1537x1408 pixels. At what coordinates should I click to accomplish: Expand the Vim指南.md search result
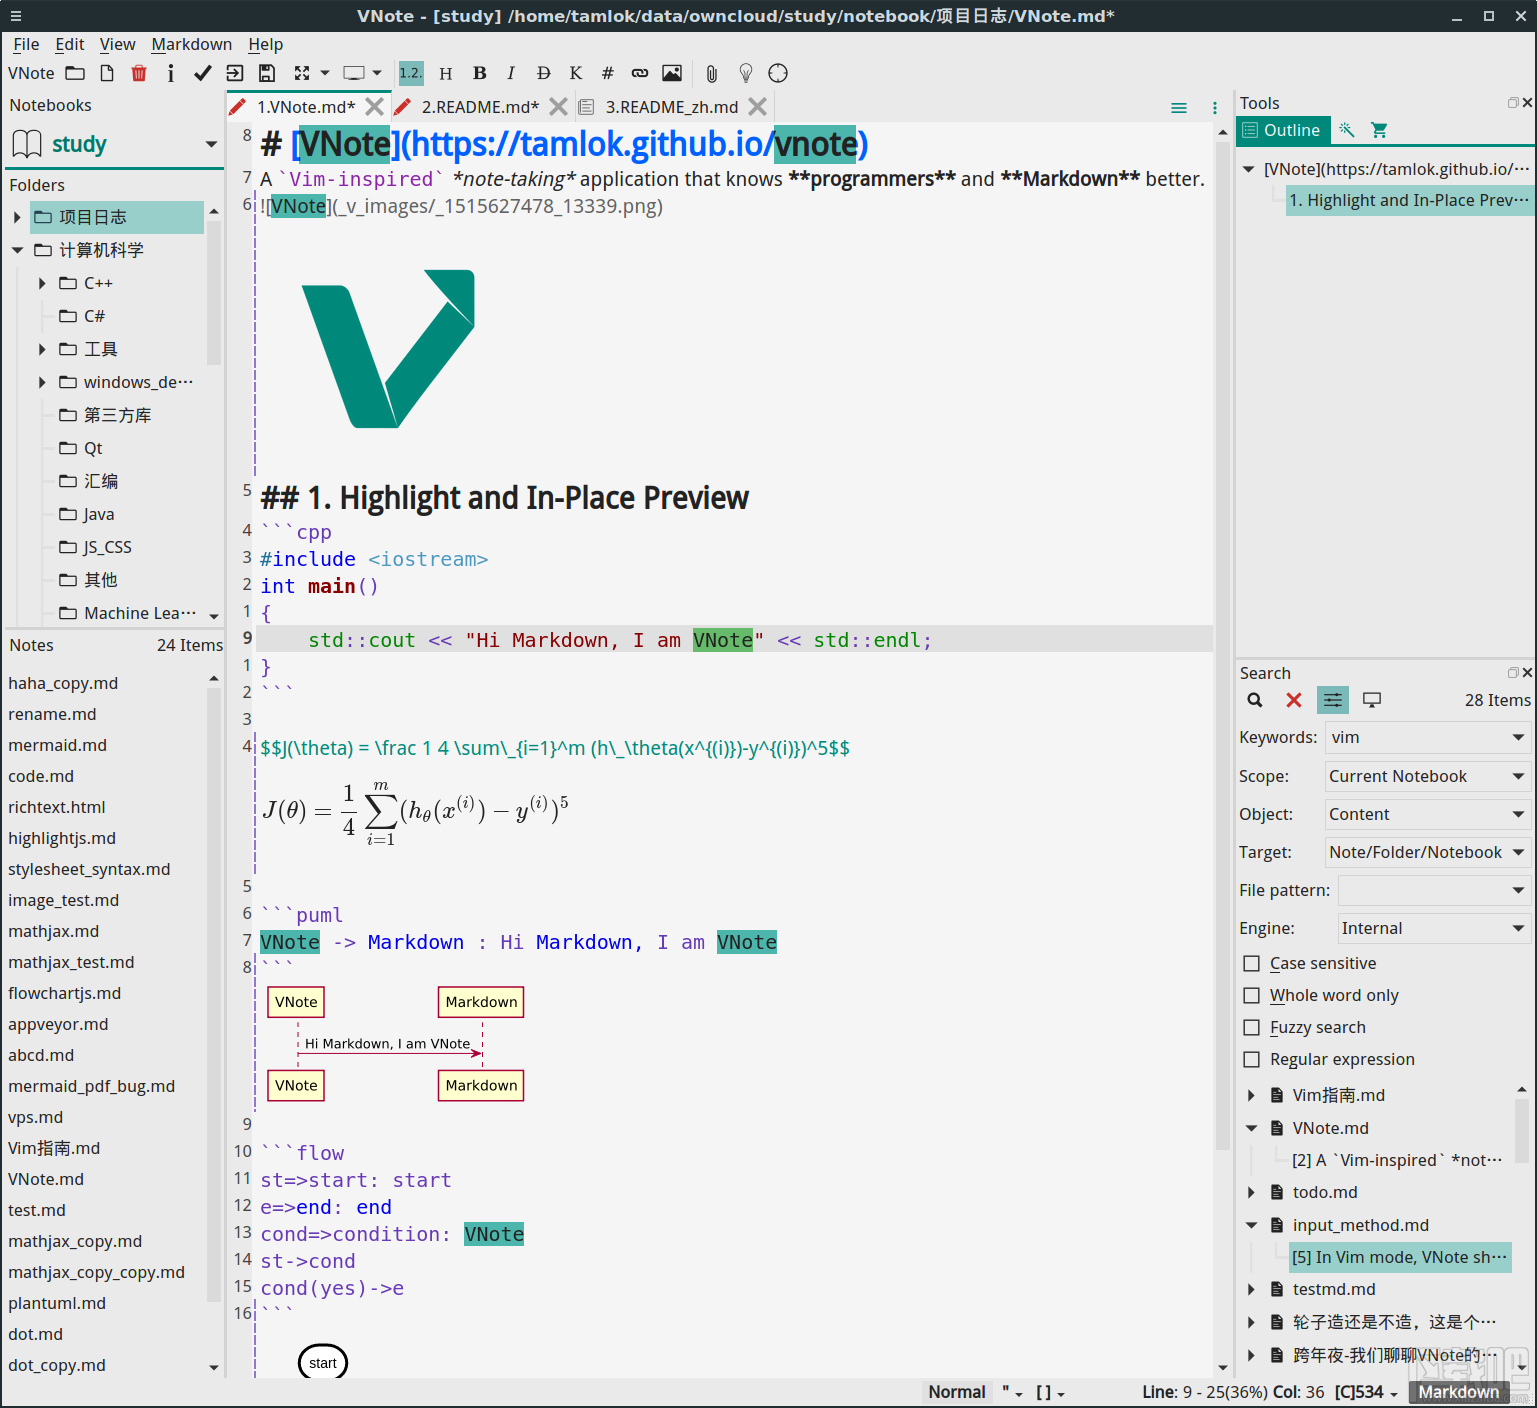click(x=1251, y=1095)
